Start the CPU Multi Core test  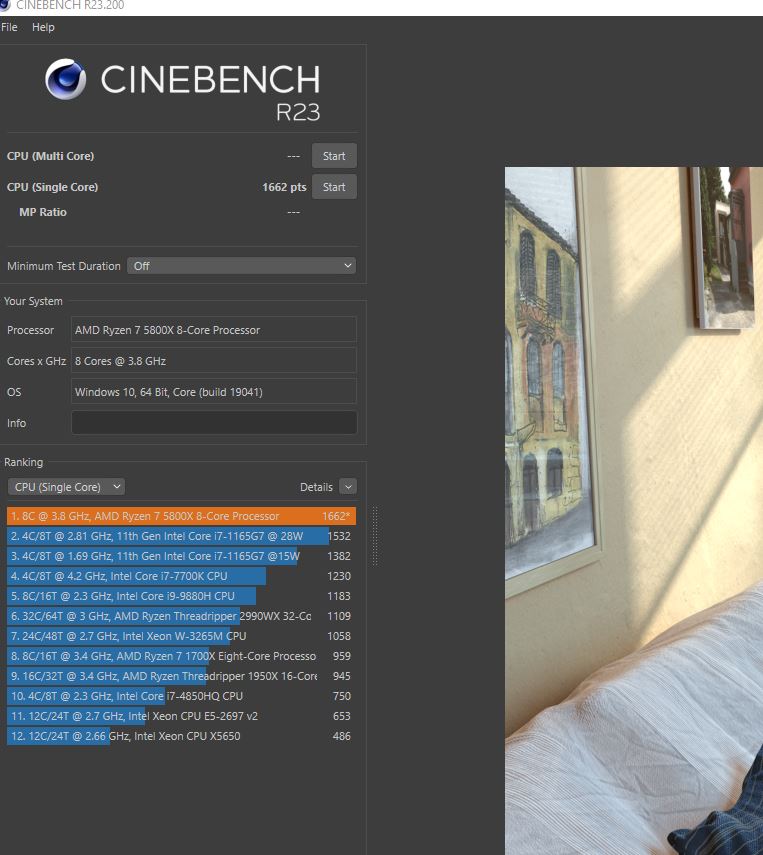coord(334,156)
